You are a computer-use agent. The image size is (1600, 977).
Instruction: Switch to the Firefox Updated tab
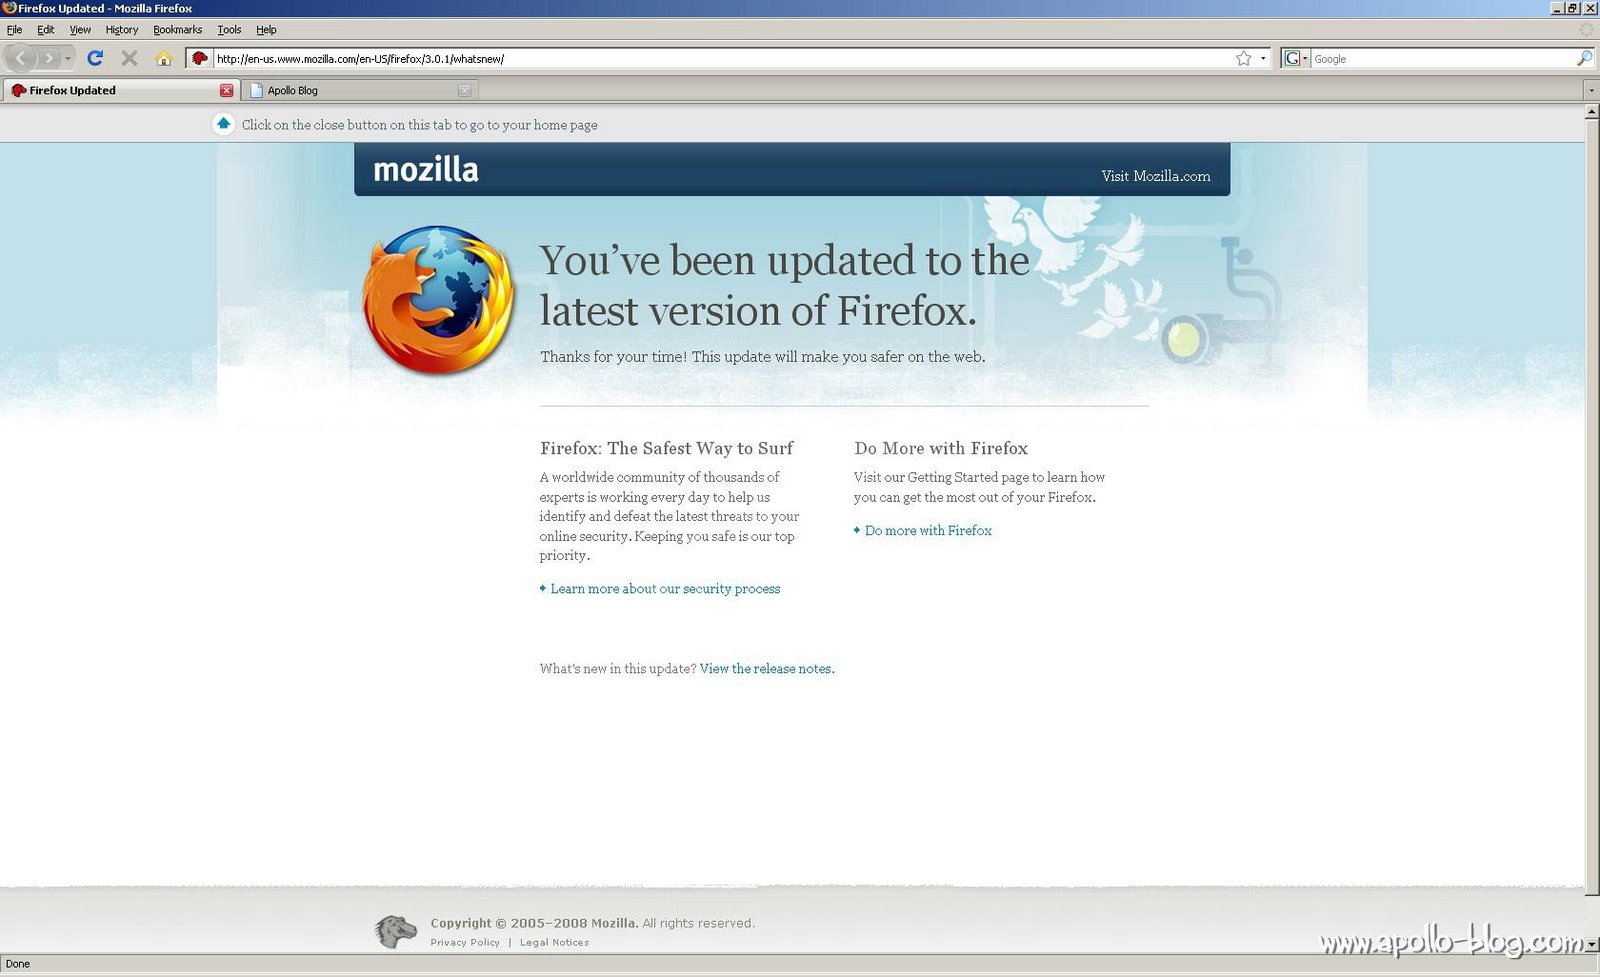pos(120,90)
